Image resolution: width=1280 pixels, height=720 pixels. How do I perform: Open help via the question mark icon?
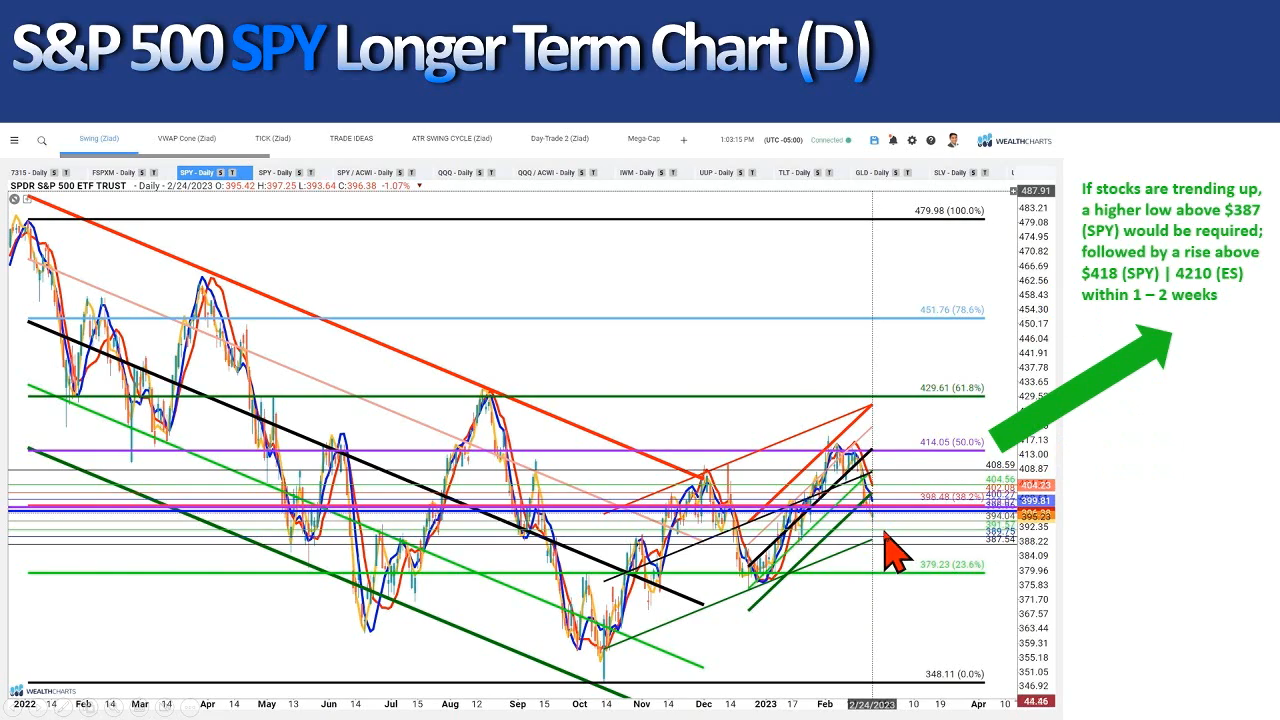(931, 140)
